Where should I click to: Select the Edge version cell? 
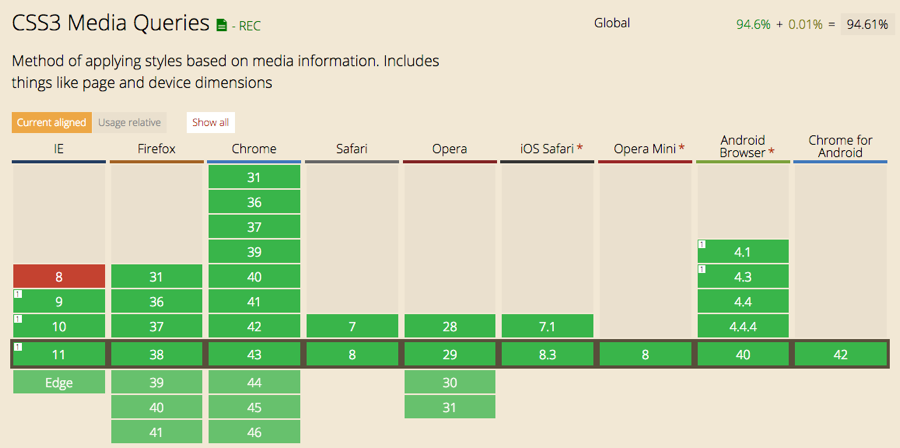click(59, 382)
